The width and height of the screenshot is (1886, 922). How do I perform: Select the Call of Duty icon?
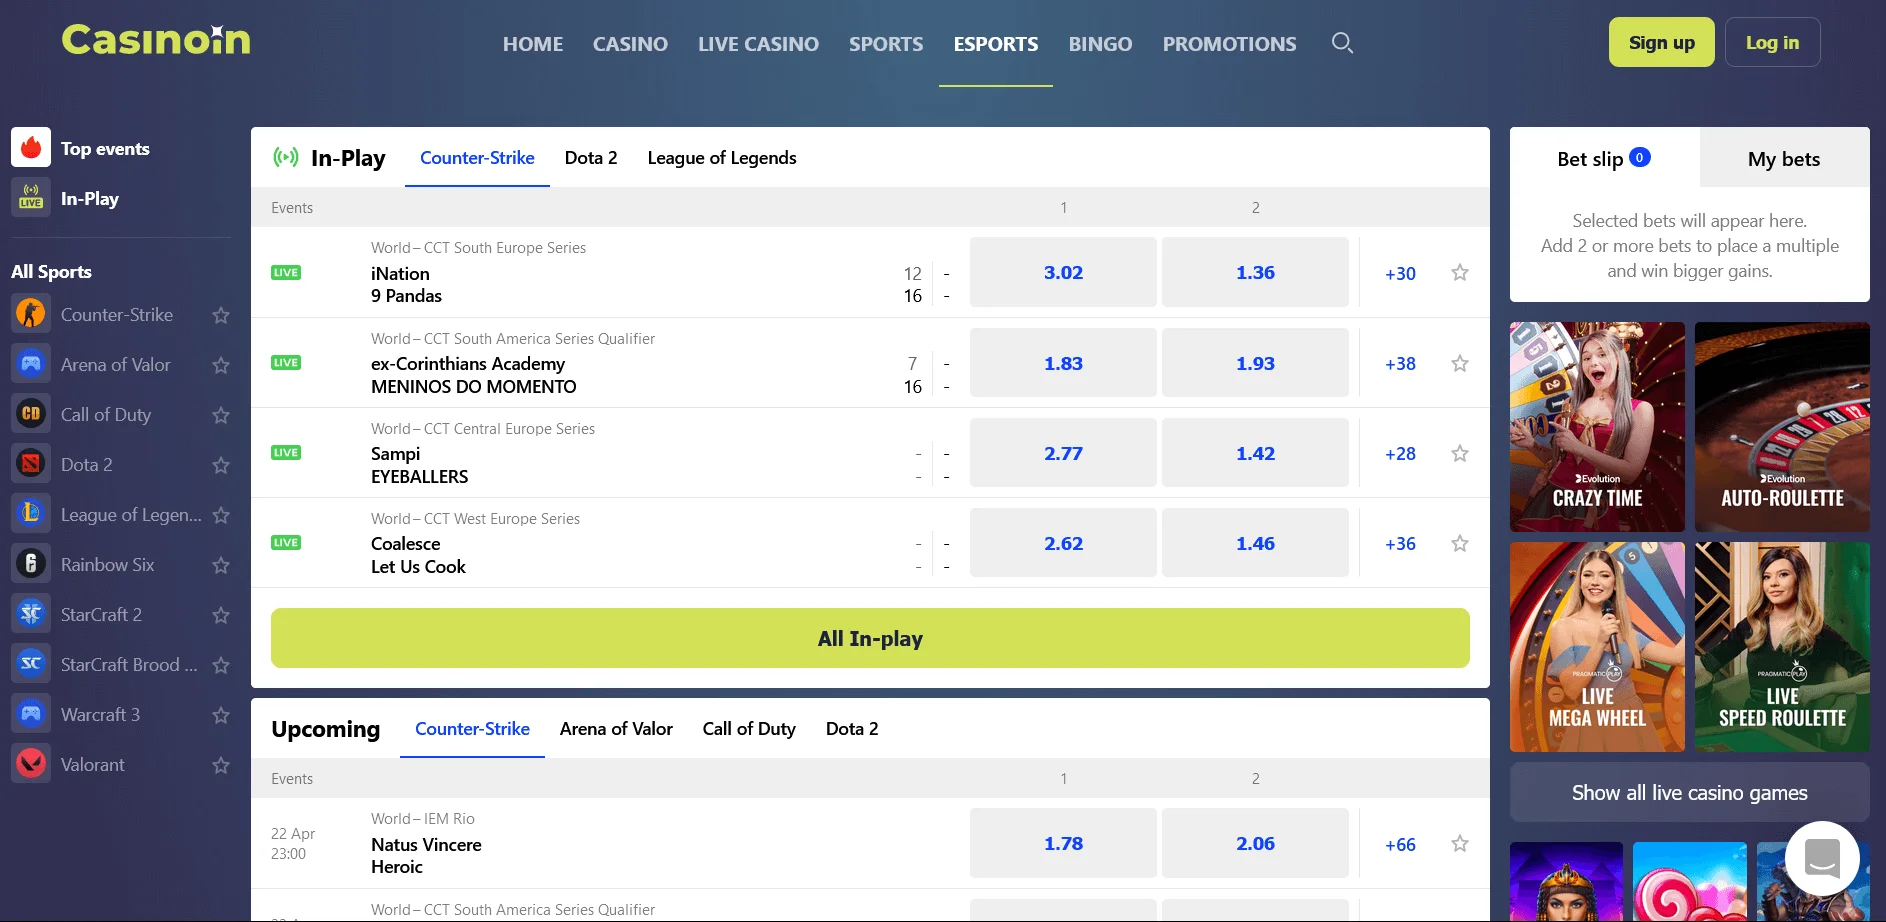tap(31, 414)
